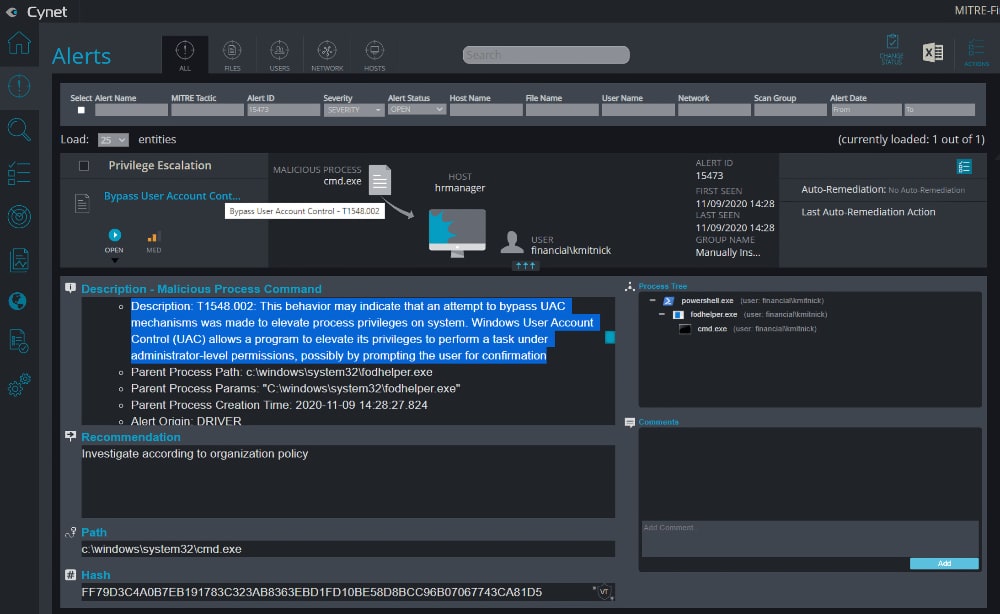Open the radar target icon in sidebar
Viewport: 1000px width, 614px height.
(x=19, y=216)
